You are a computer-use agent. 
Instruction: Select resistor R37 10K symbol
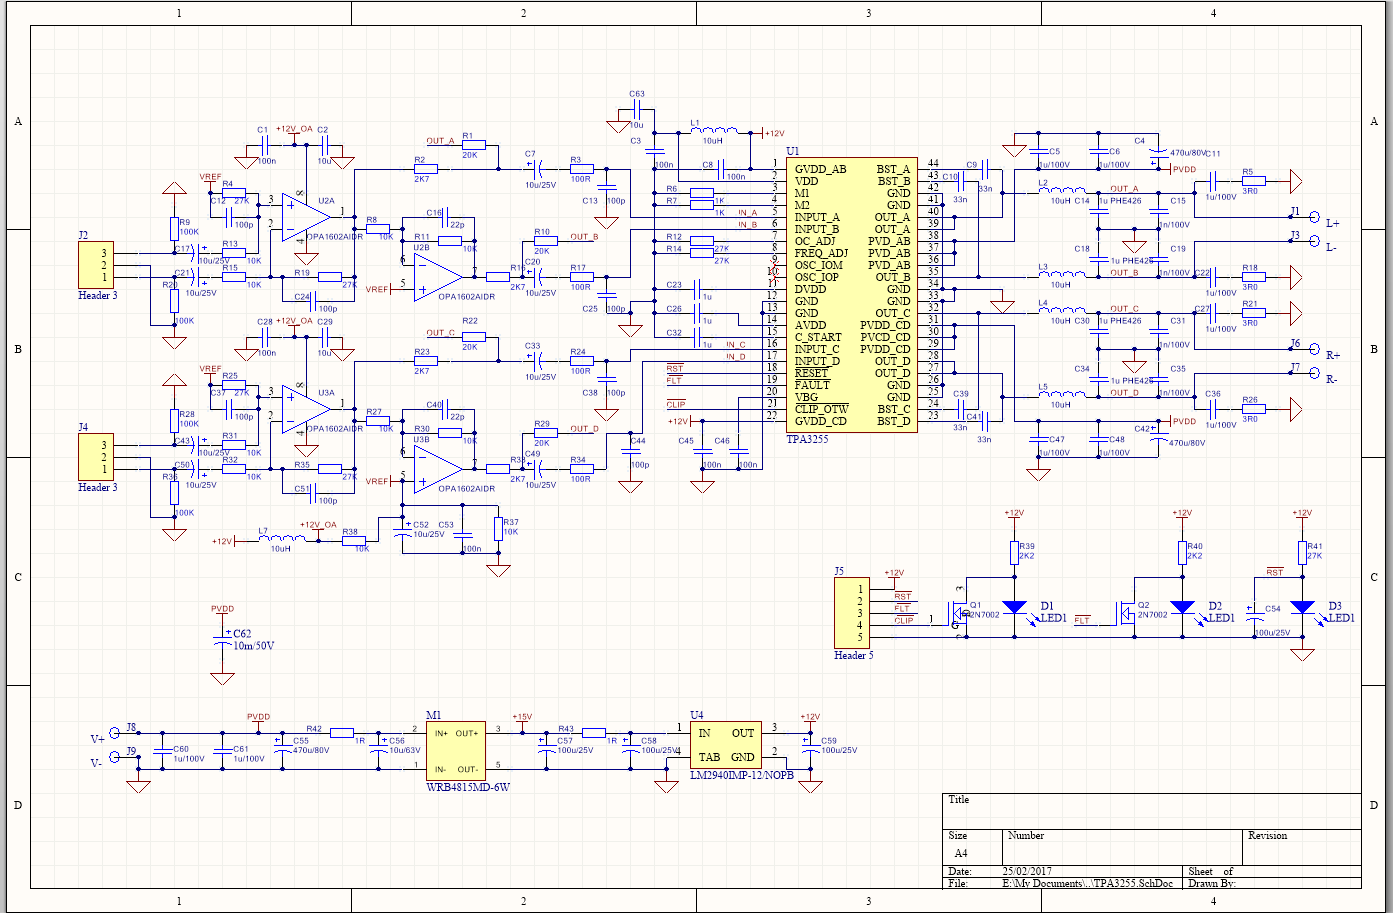click(x=498, y=529)
